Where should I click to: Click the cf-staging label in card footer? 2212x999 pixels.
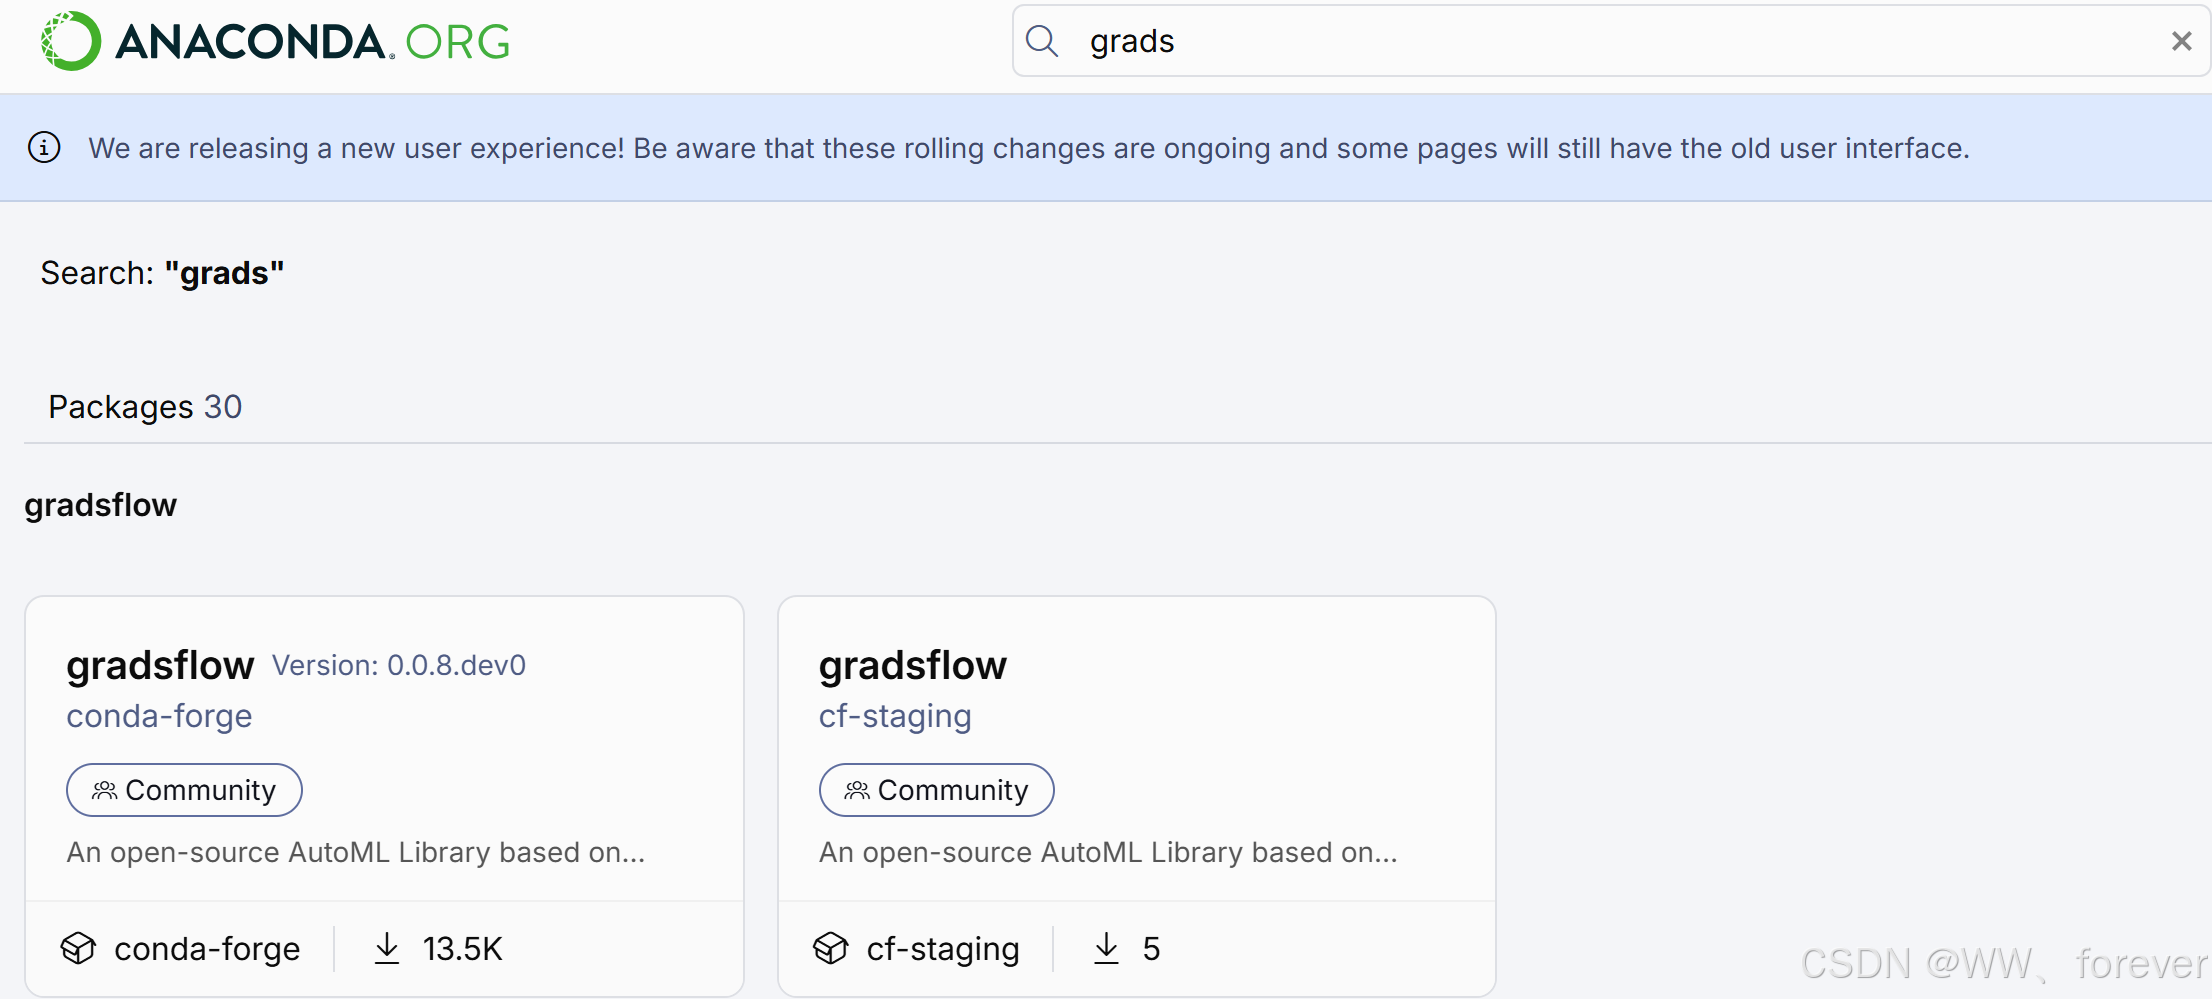(943, 949)
